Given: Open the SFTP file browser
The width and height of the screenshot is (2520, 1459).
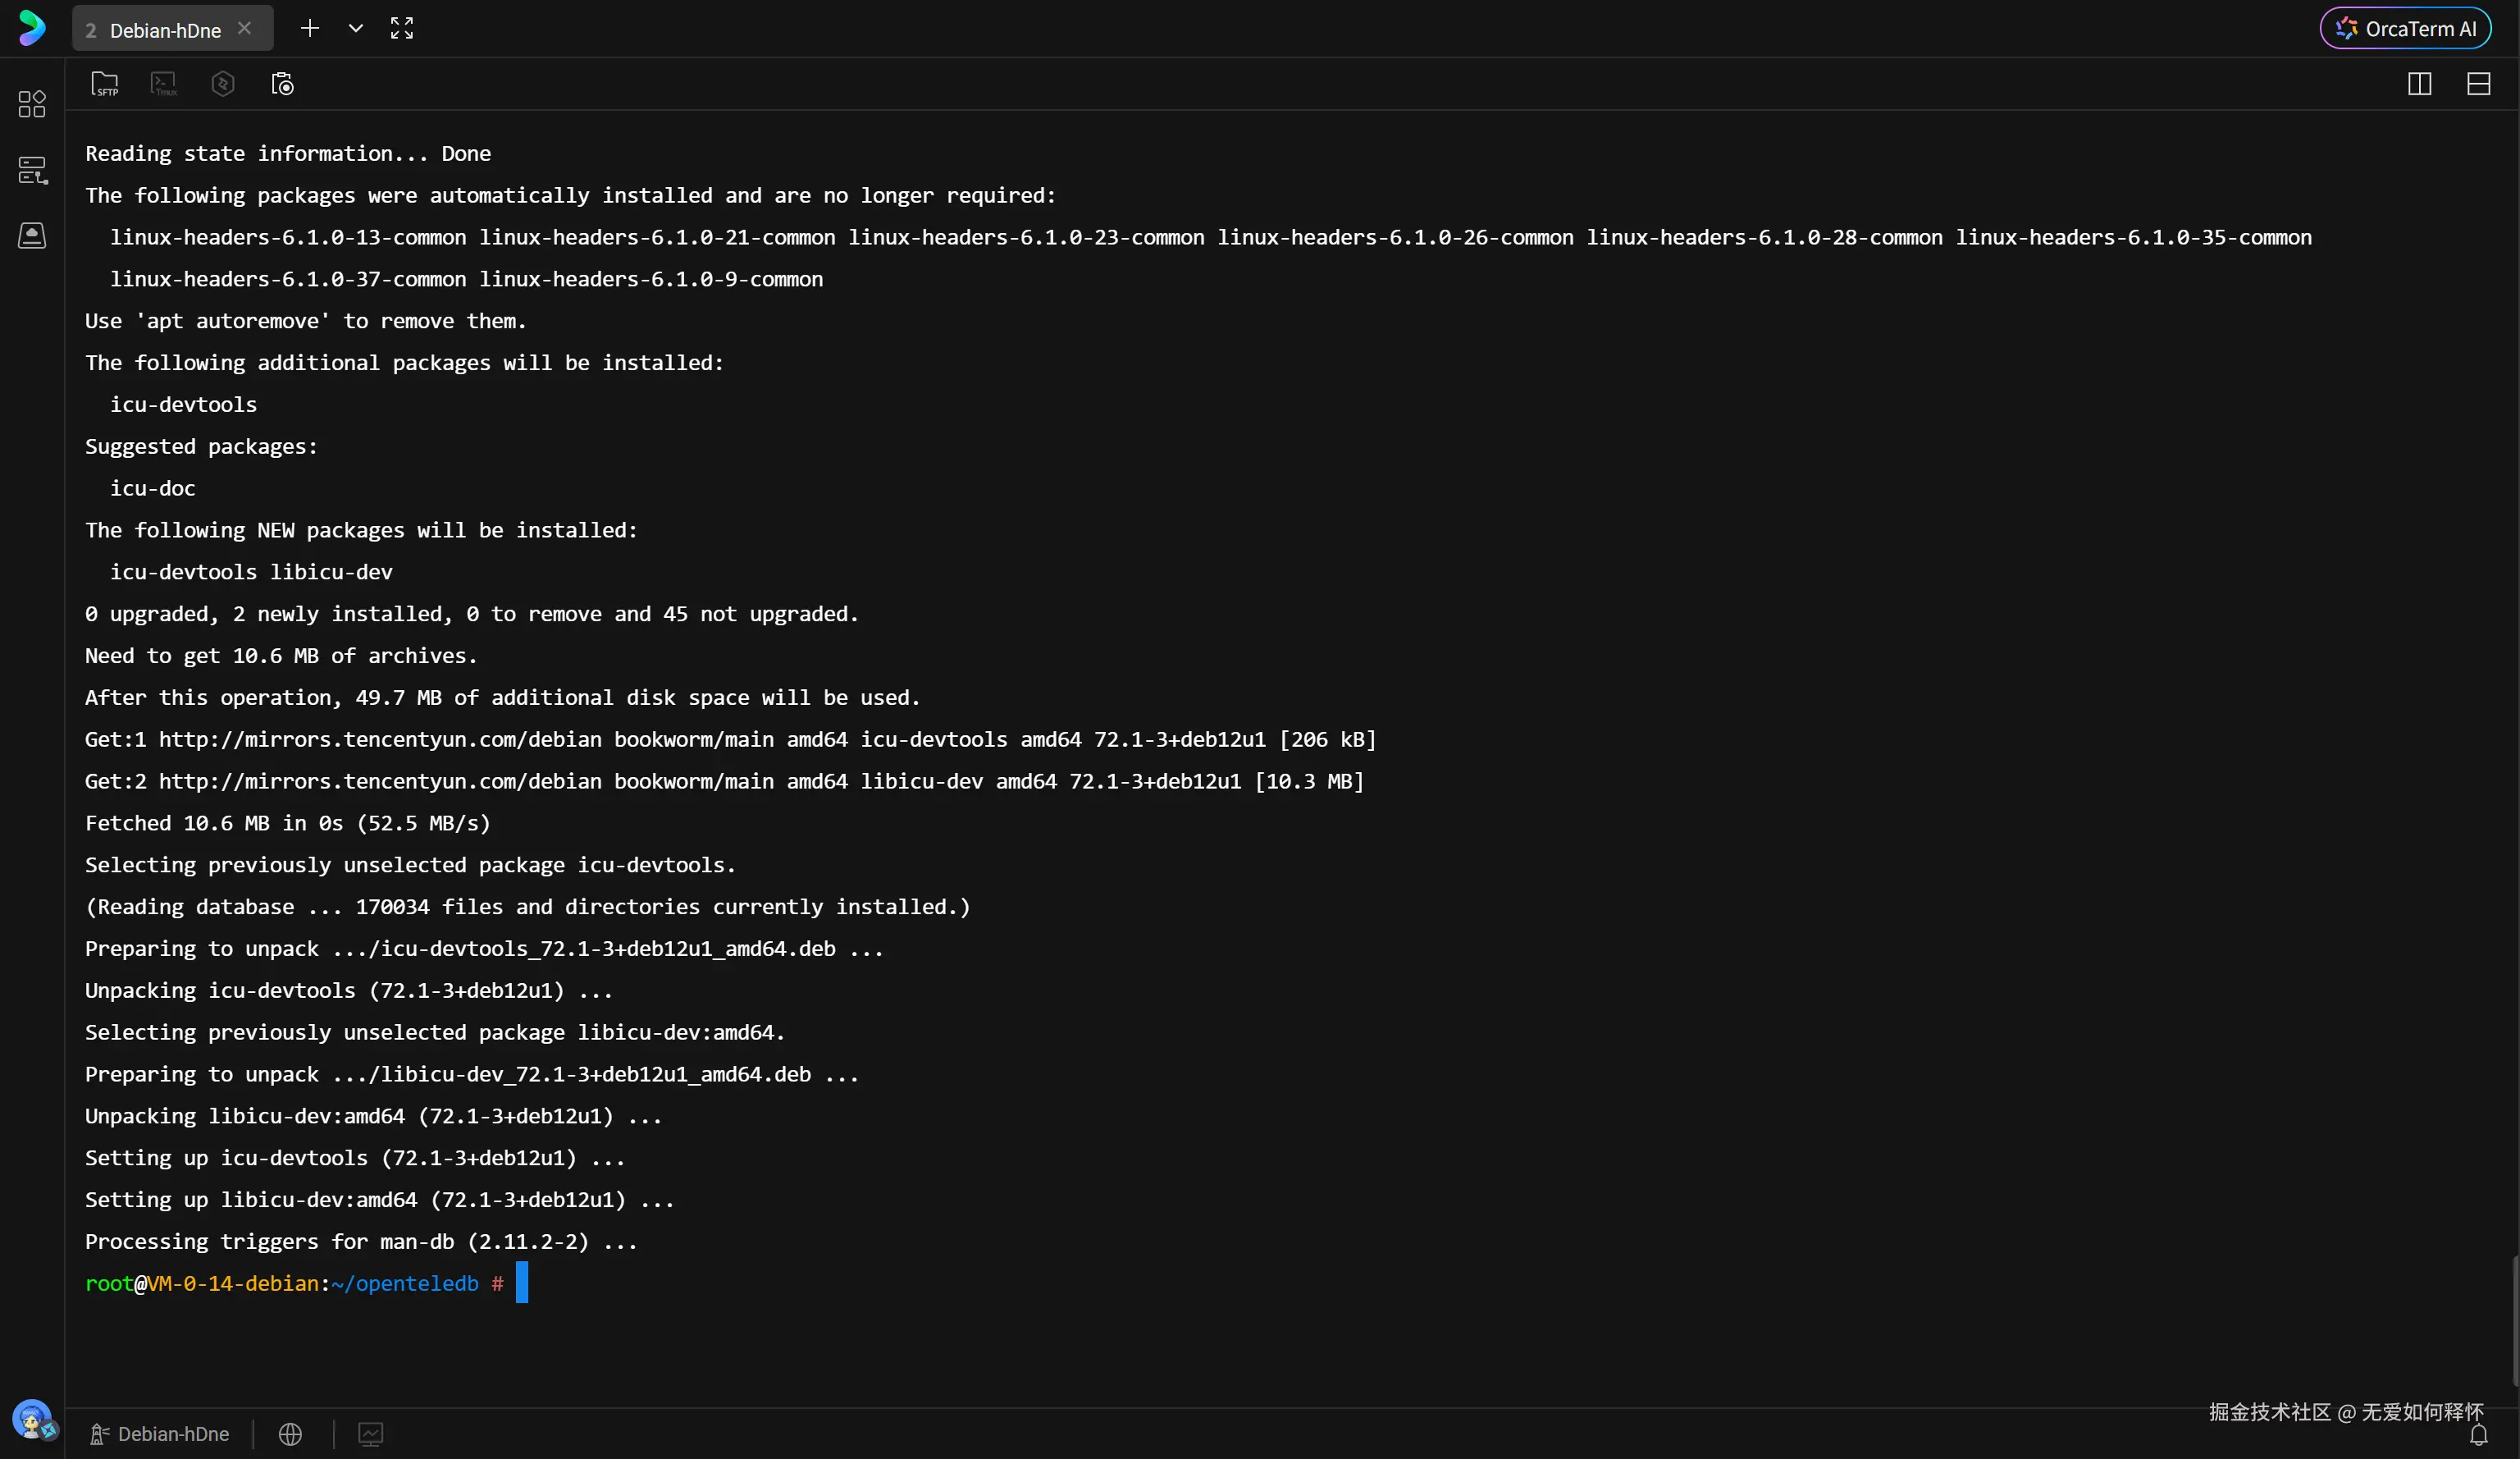Looking at the screenshot, I should pyautogui.click(x=104, y=84).
